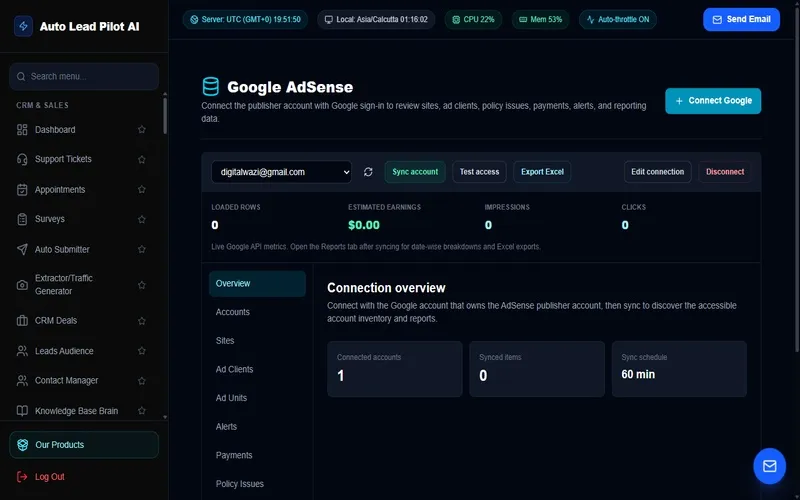Click the $0.00 estimated earnings value
The width and height of the screenshot is (800, 500).
364,225
